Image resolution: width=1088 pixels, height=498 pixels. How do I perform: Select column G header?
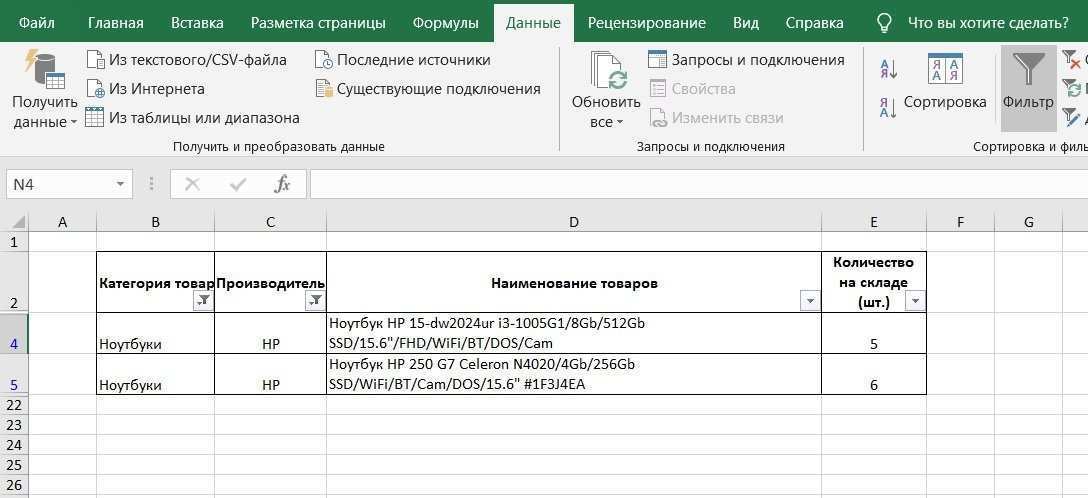click(1028, 222)
